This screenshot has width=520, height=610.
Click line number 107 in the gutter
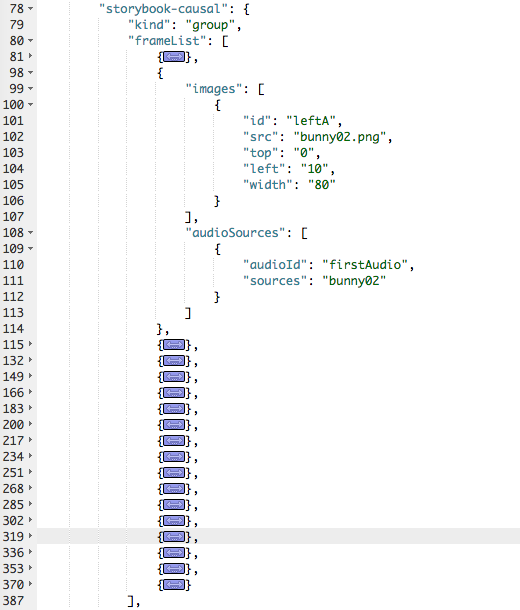pos(13,217)
